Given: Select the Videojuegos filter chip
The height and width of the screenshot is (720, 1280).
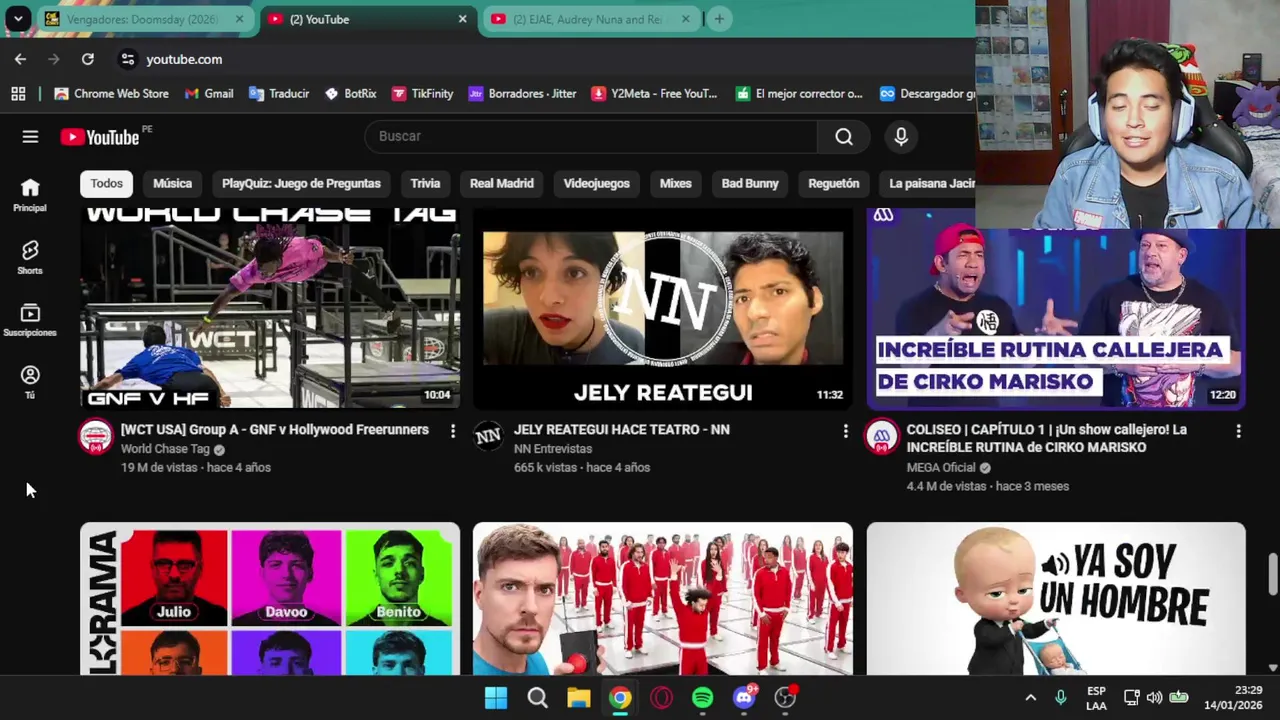Looking at the screenshot, I should pos(596,183).
